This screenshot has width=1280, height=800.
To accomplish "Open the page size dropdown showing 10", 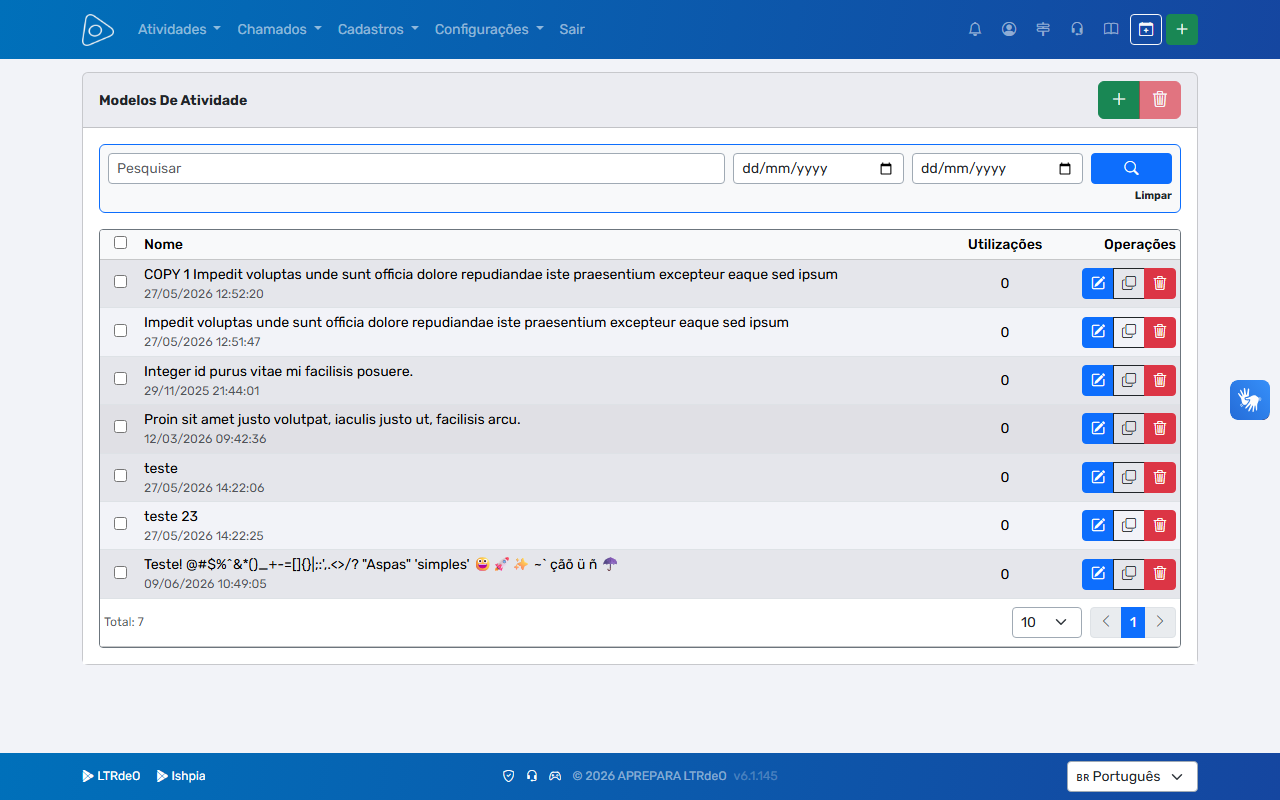I will (1047, 622).
